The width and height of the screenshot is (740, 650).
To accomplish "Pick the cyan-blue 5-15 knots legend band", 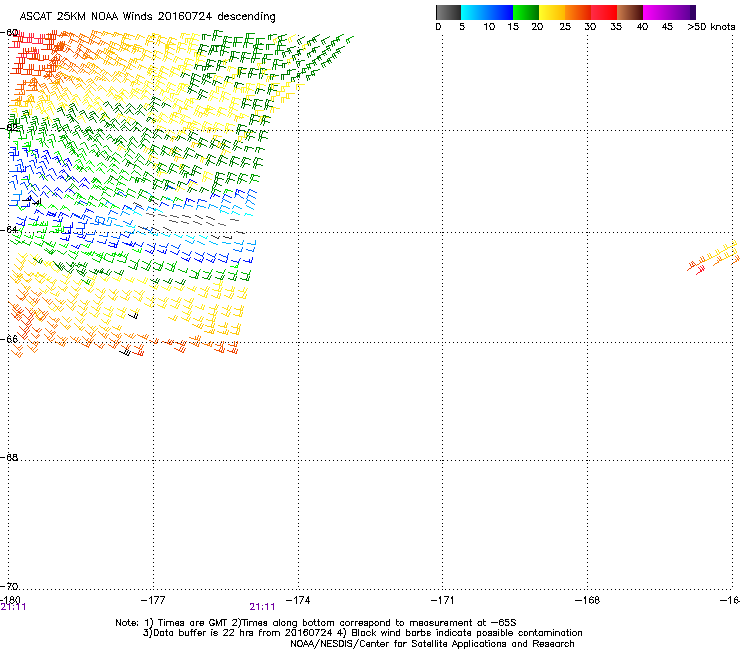I will point(487,12).
